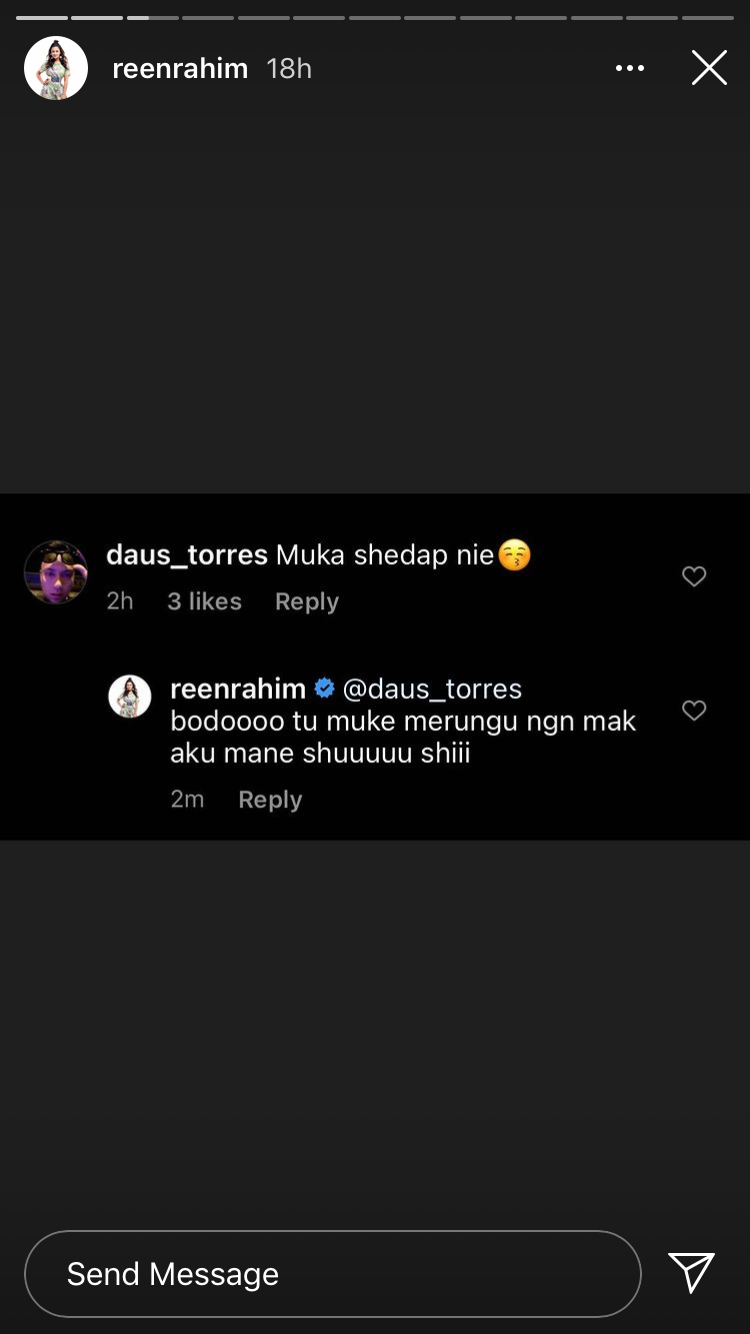This screenshot has height=1334, width=750.
Task: Close the story with the X icon
Action: (x=709, y=68)
